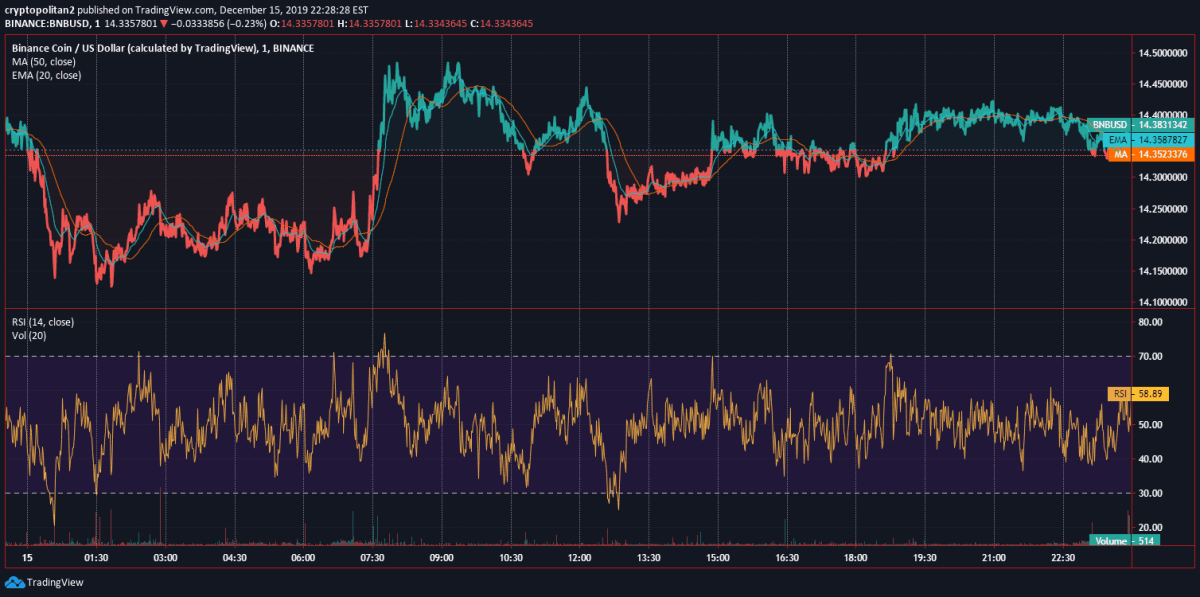Image resolution: width=1200 pixels, height=597 pixels.
Task: Click the EMA (20, close) indicator legend
Action: coord(46,75)
